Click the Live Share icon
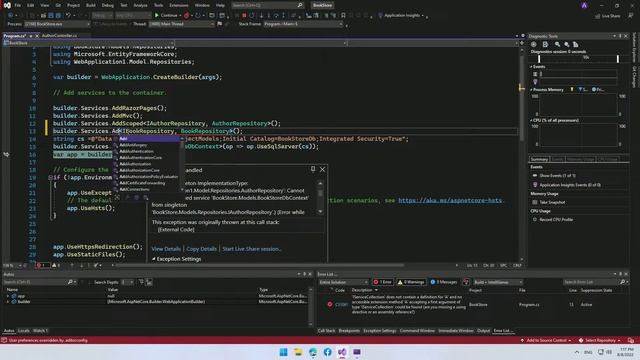 coord(598,16)
